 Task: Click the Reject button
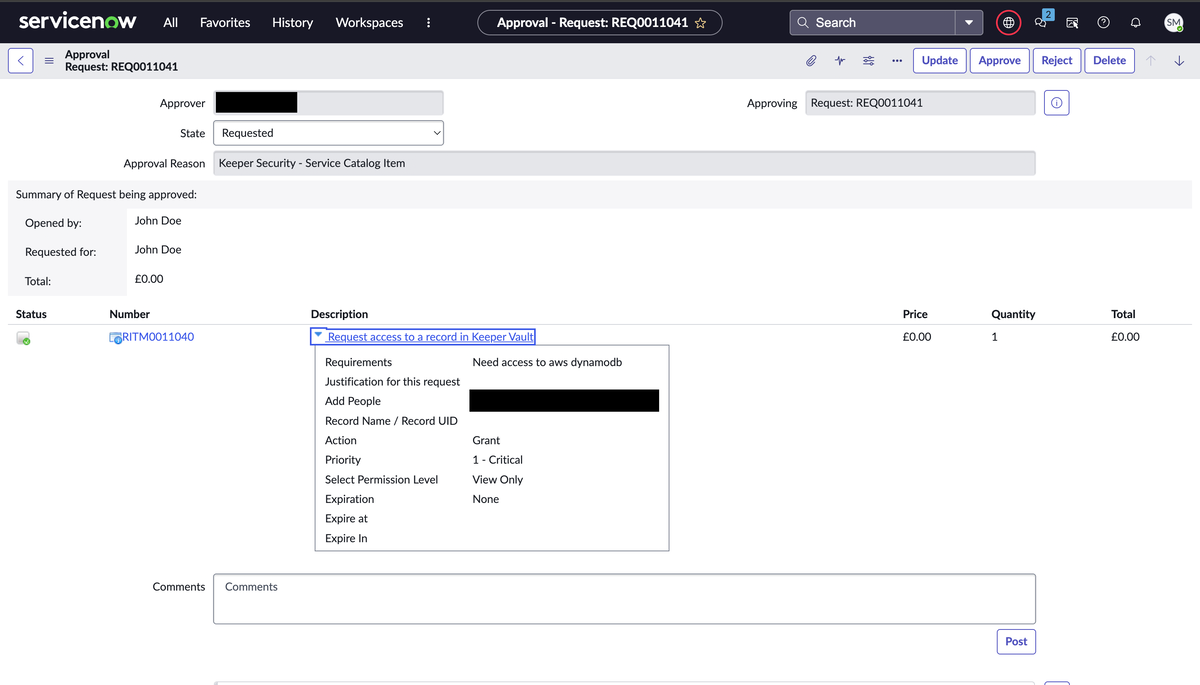(x=1056, y=61)
